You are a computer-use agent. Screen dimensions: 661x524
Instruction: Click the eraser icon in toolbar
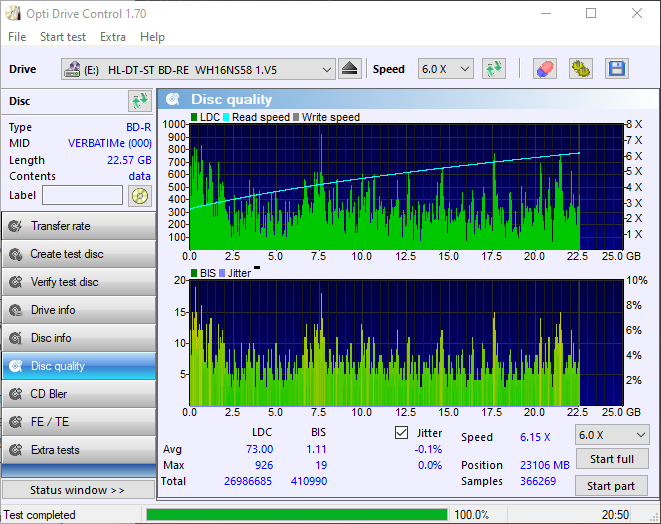[544, 69]
